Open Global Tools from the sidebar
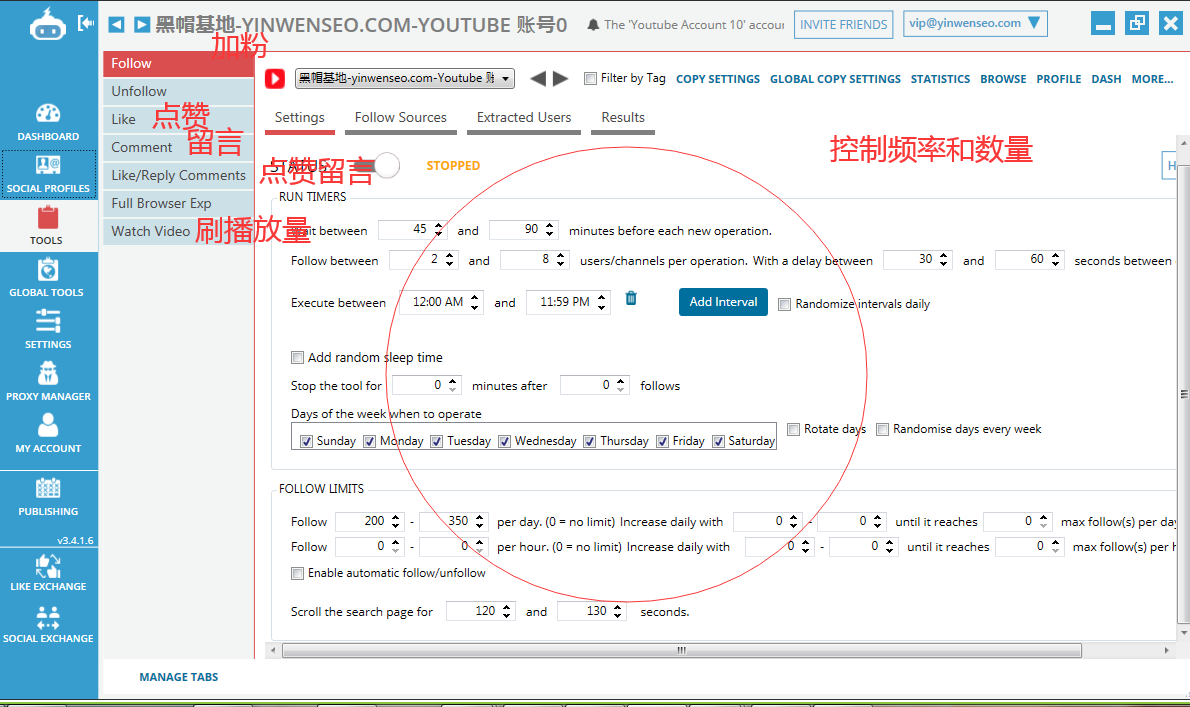Viewport: 1190px width, 707px height. [x=46, y=277]
